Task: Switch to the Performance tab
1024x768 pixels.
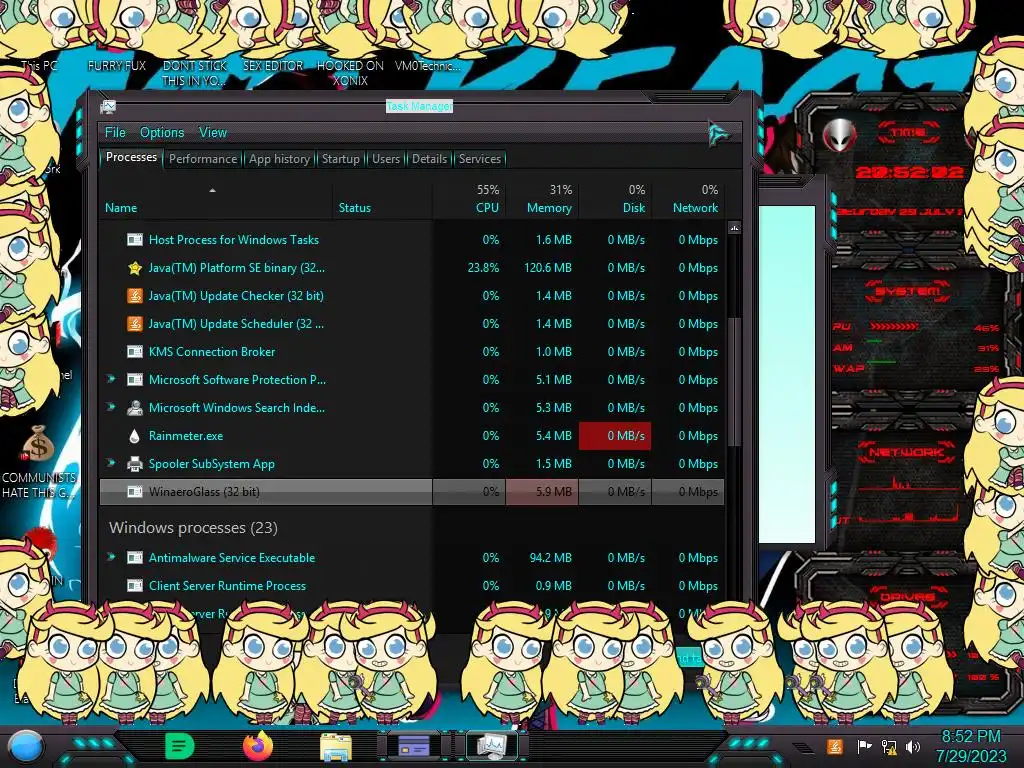Action: (x=203, y=159)
